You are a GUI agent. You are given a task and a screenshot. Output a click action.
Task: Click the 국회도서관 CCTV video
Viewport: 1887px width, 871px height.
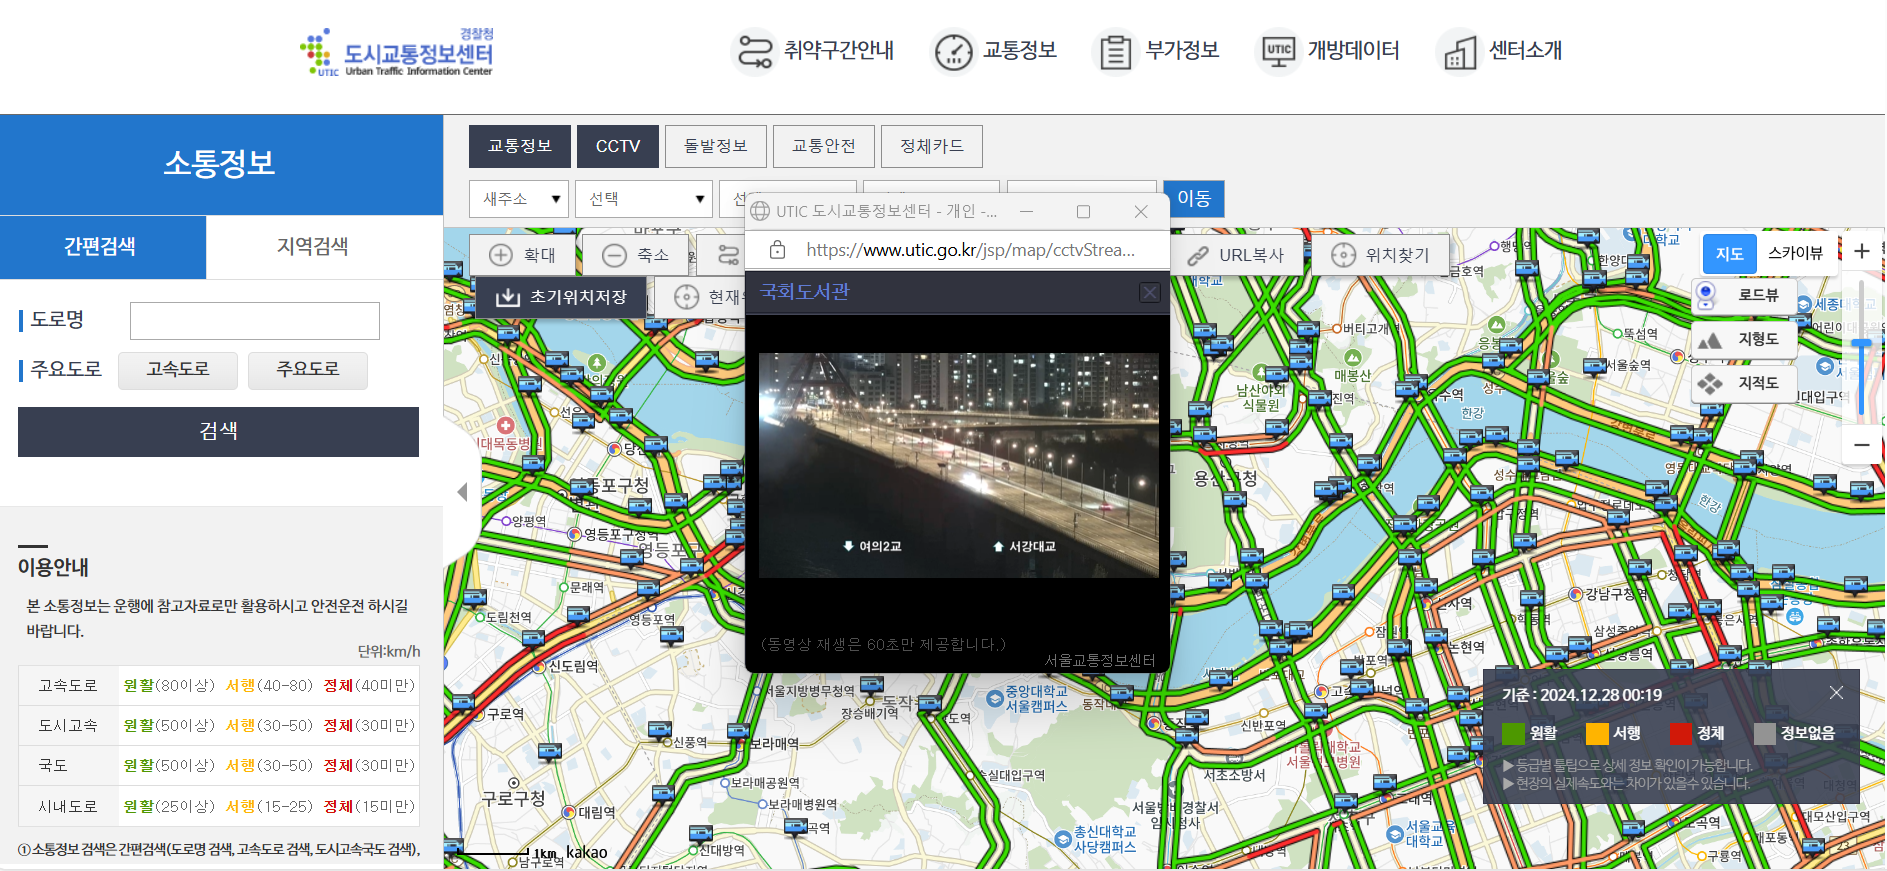click(x=958, y=465)
